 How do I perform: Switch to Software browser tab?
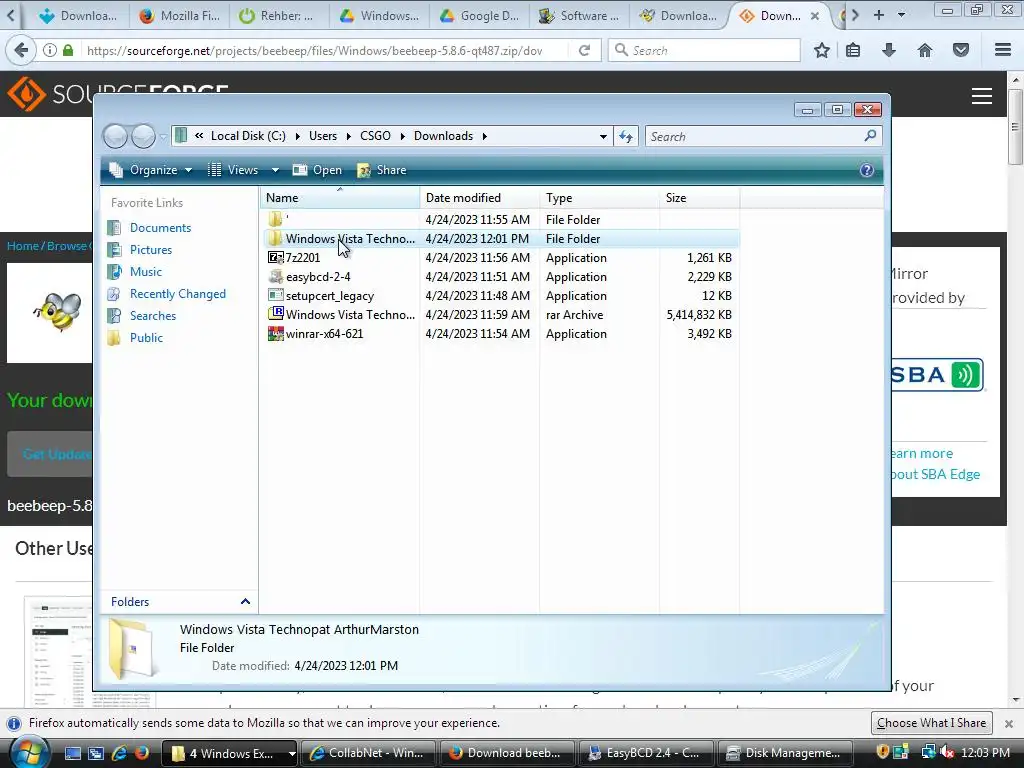pos(579,16)
